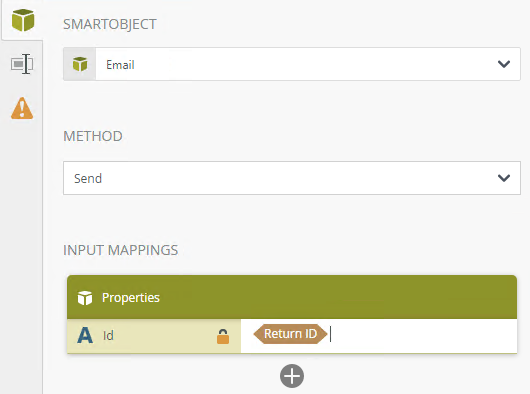Add a new input mapping with plus button

click(x=292, y=376)
